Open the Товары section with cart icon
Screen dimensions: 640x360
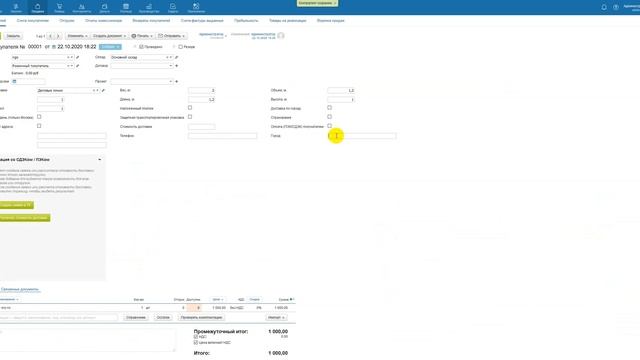click(59, 7)
